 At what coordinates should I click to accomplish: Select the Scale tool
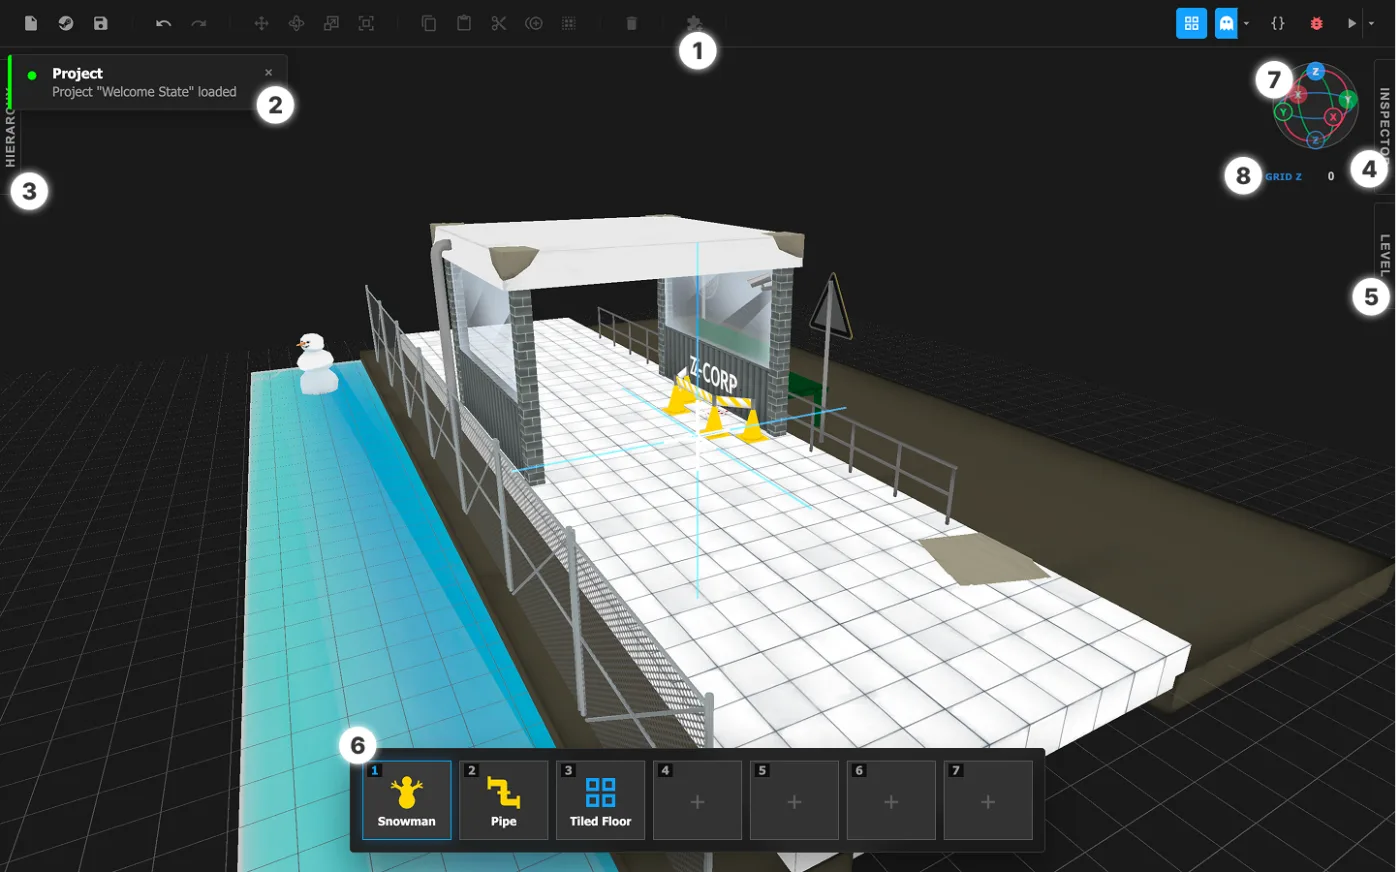pyautogui.click(x=332, y=23)
